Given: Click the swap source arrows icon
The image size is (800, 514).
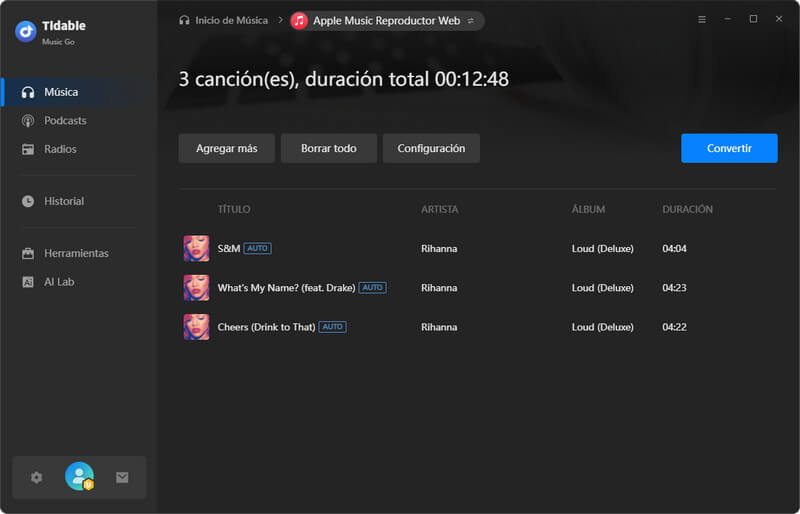Looking at the screenshot, I should point(471,21).
